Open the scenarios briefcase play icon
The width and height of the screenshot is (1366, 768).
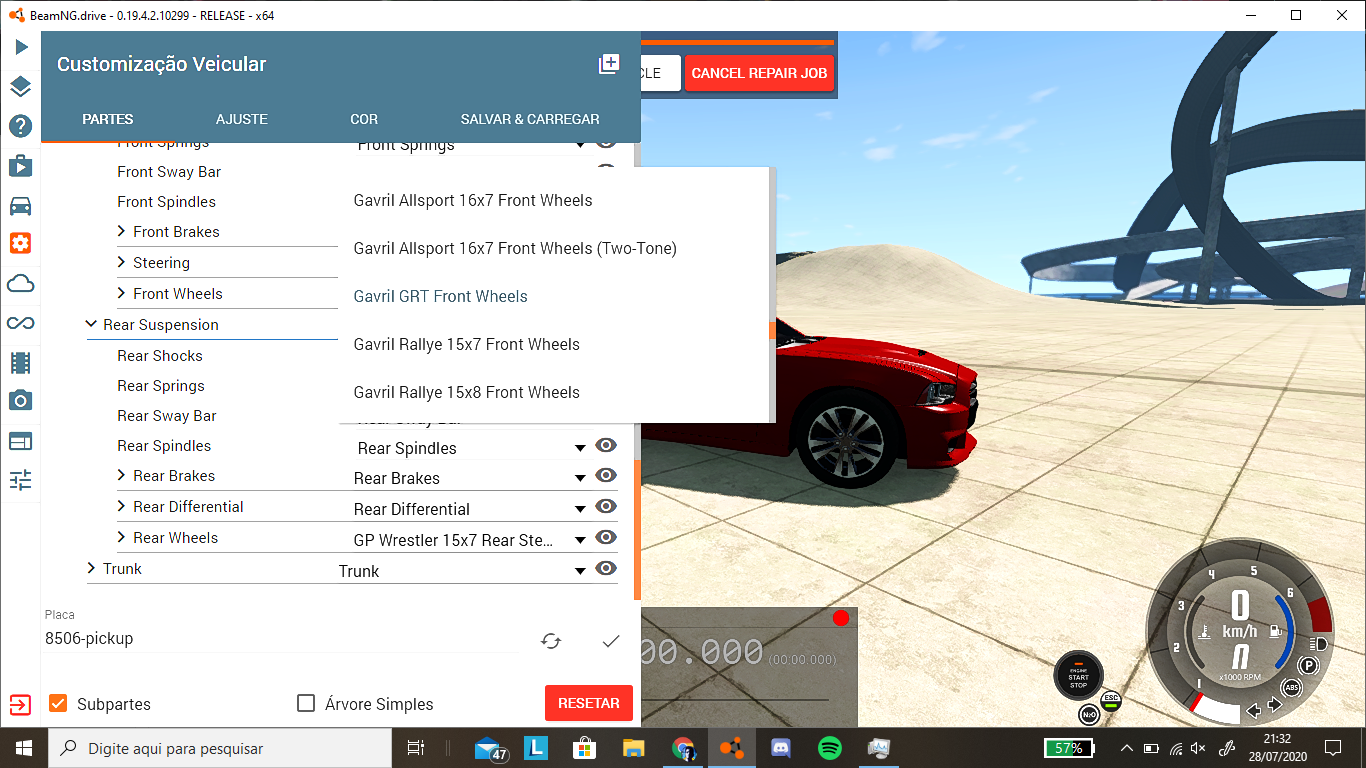tap(20, 165)
